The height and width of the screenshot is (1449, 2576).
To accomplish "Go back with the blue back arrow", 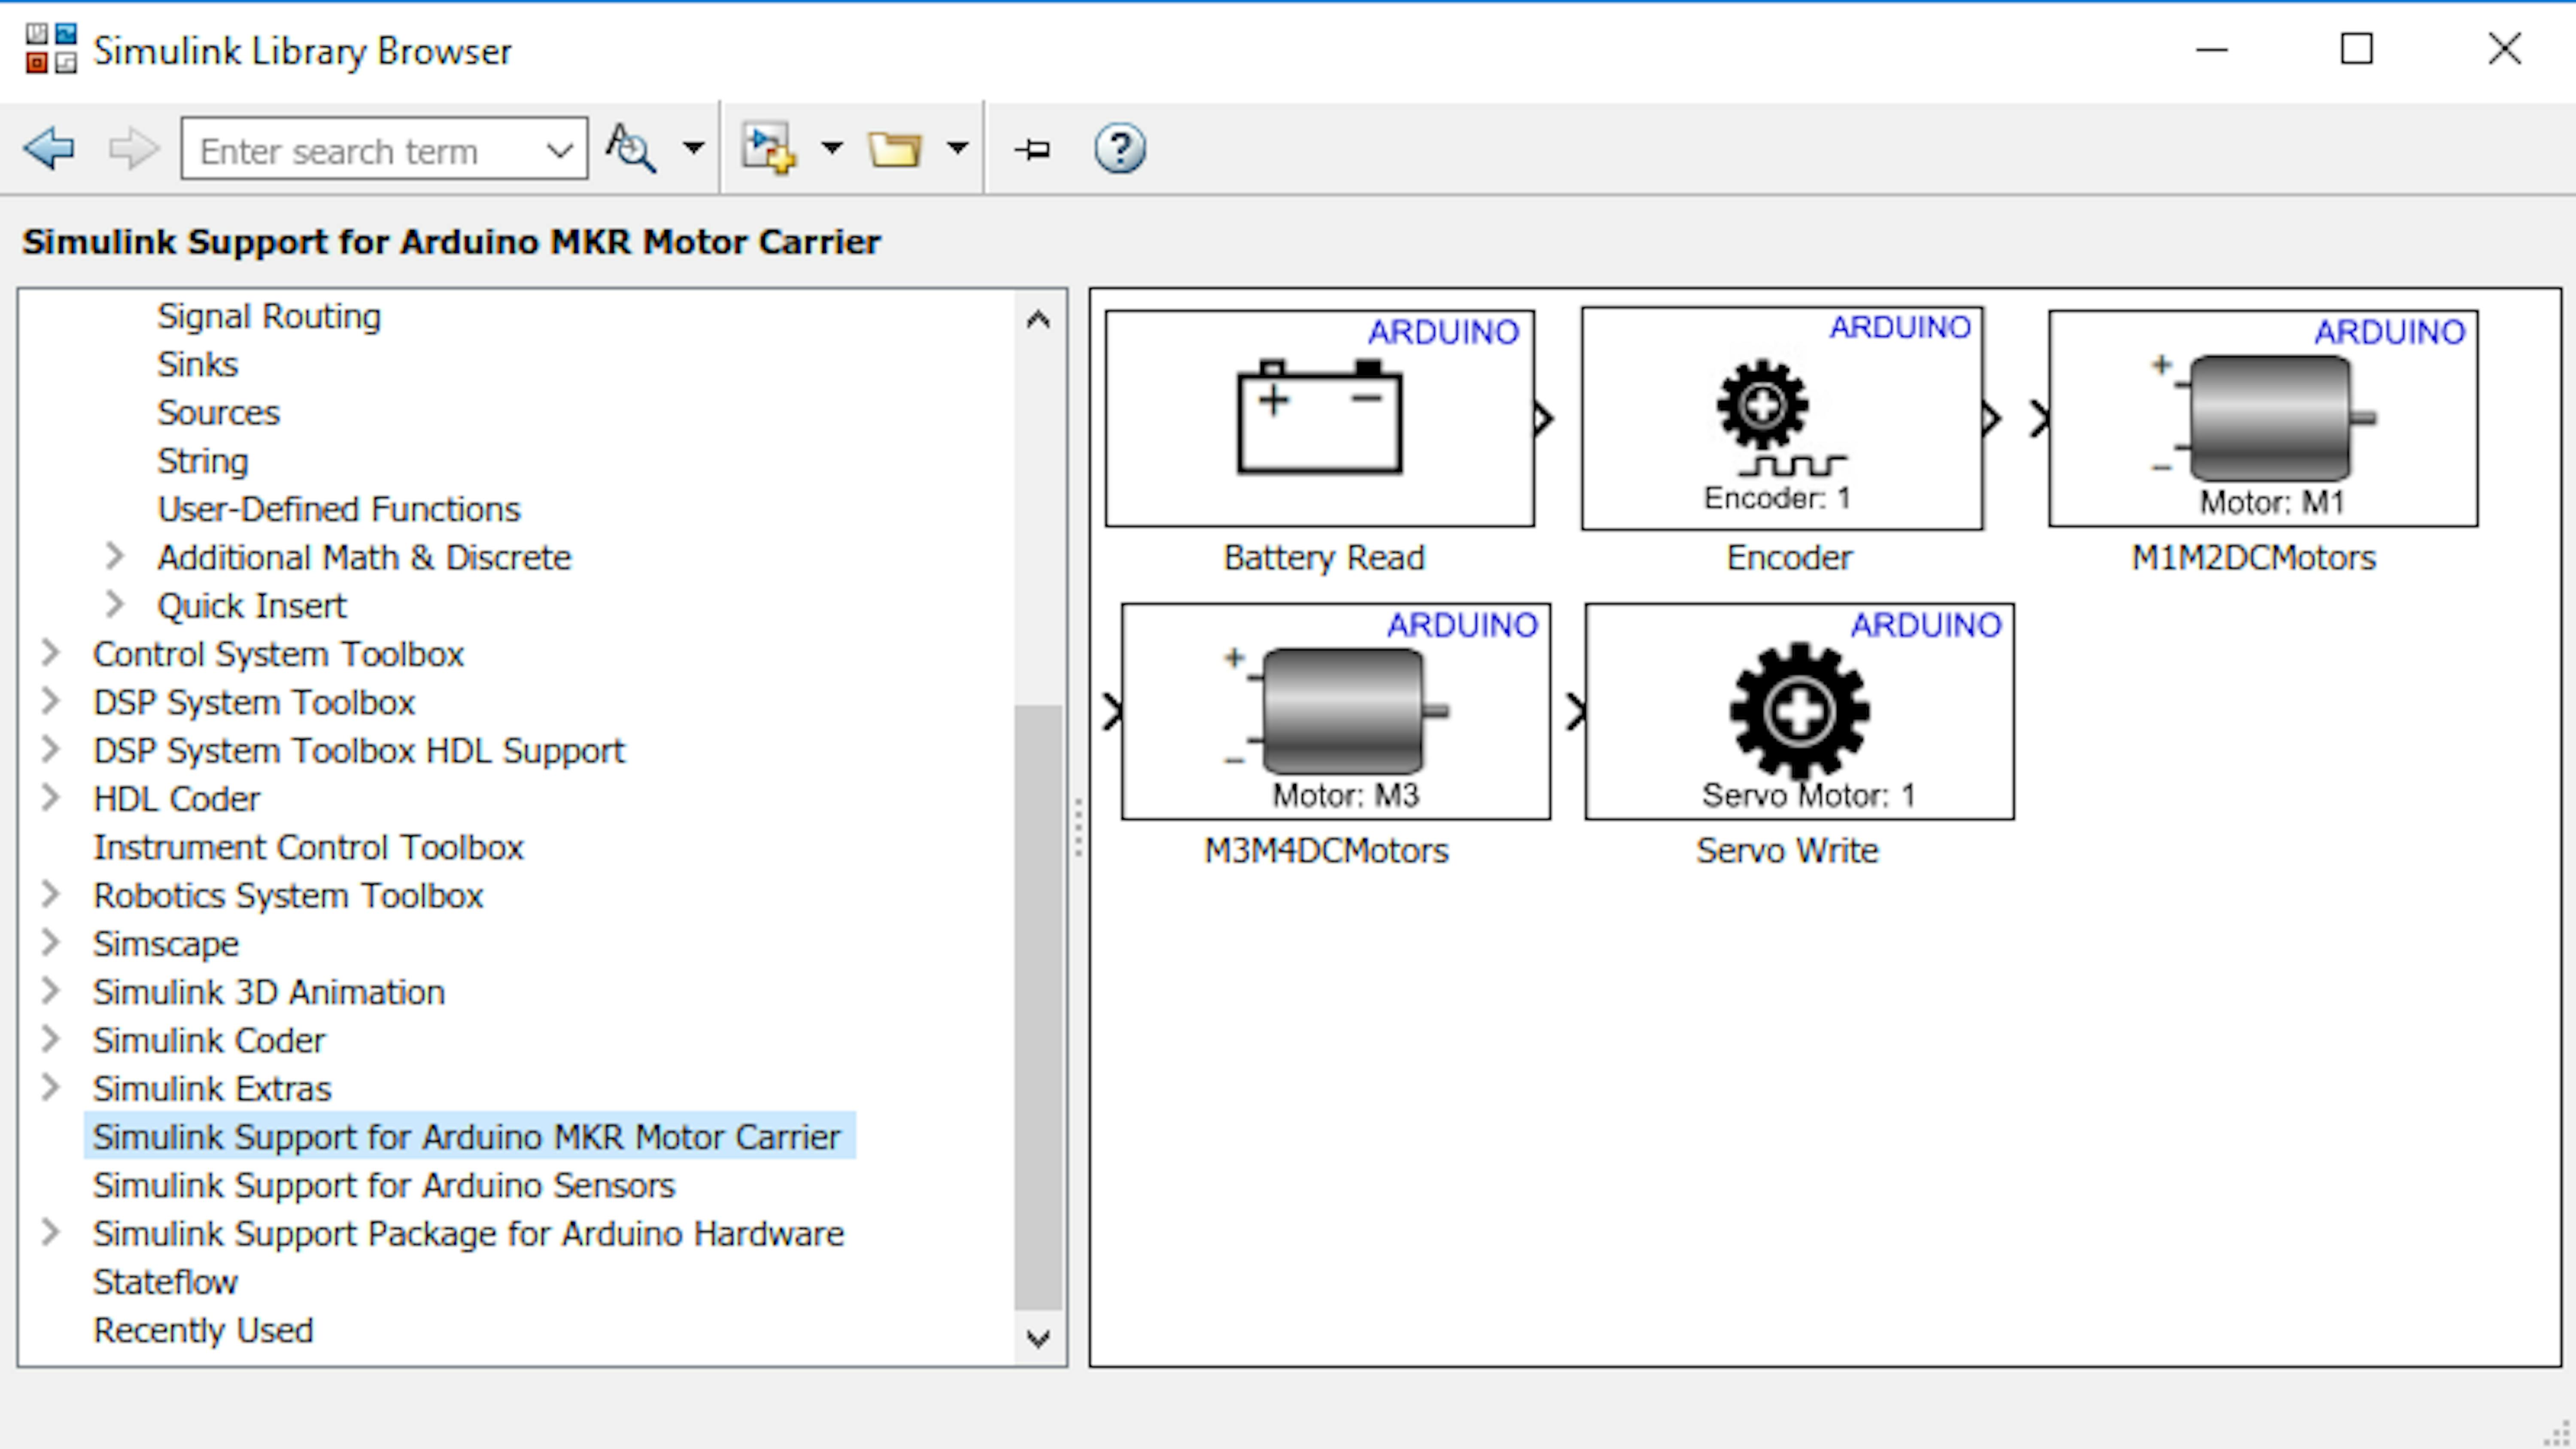I will tap(49, 149).
